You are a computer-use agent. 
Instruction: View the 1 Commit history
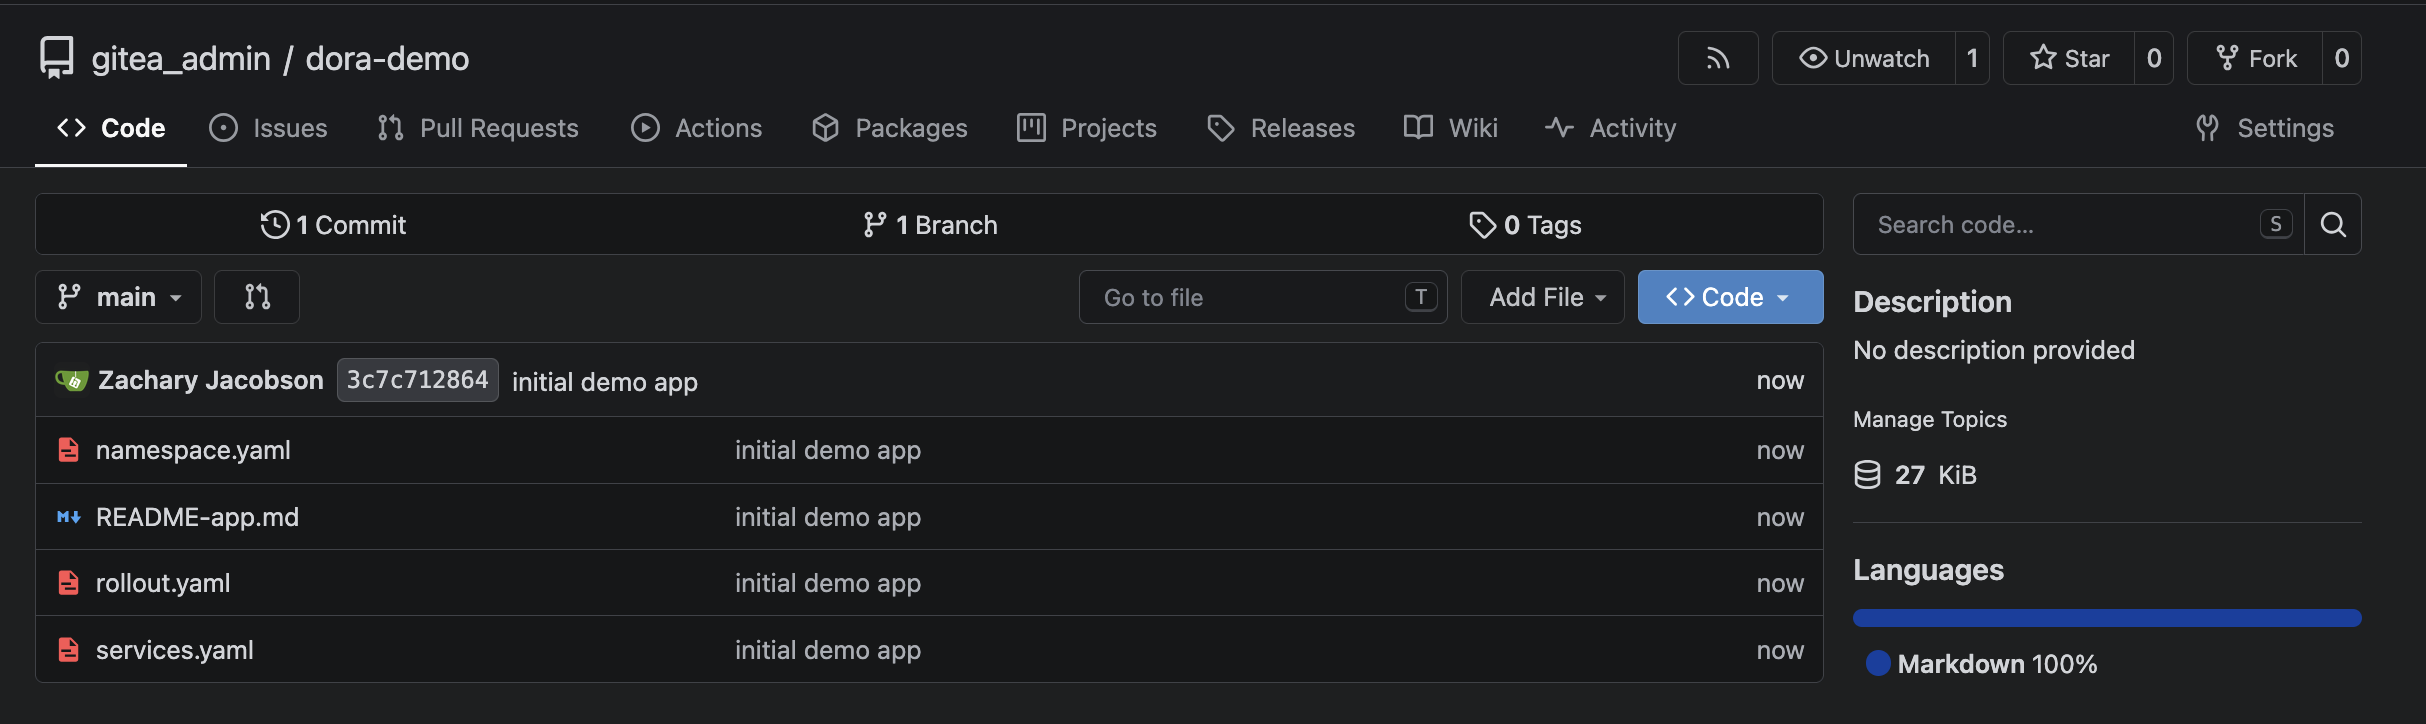click(x=333, y=224)
